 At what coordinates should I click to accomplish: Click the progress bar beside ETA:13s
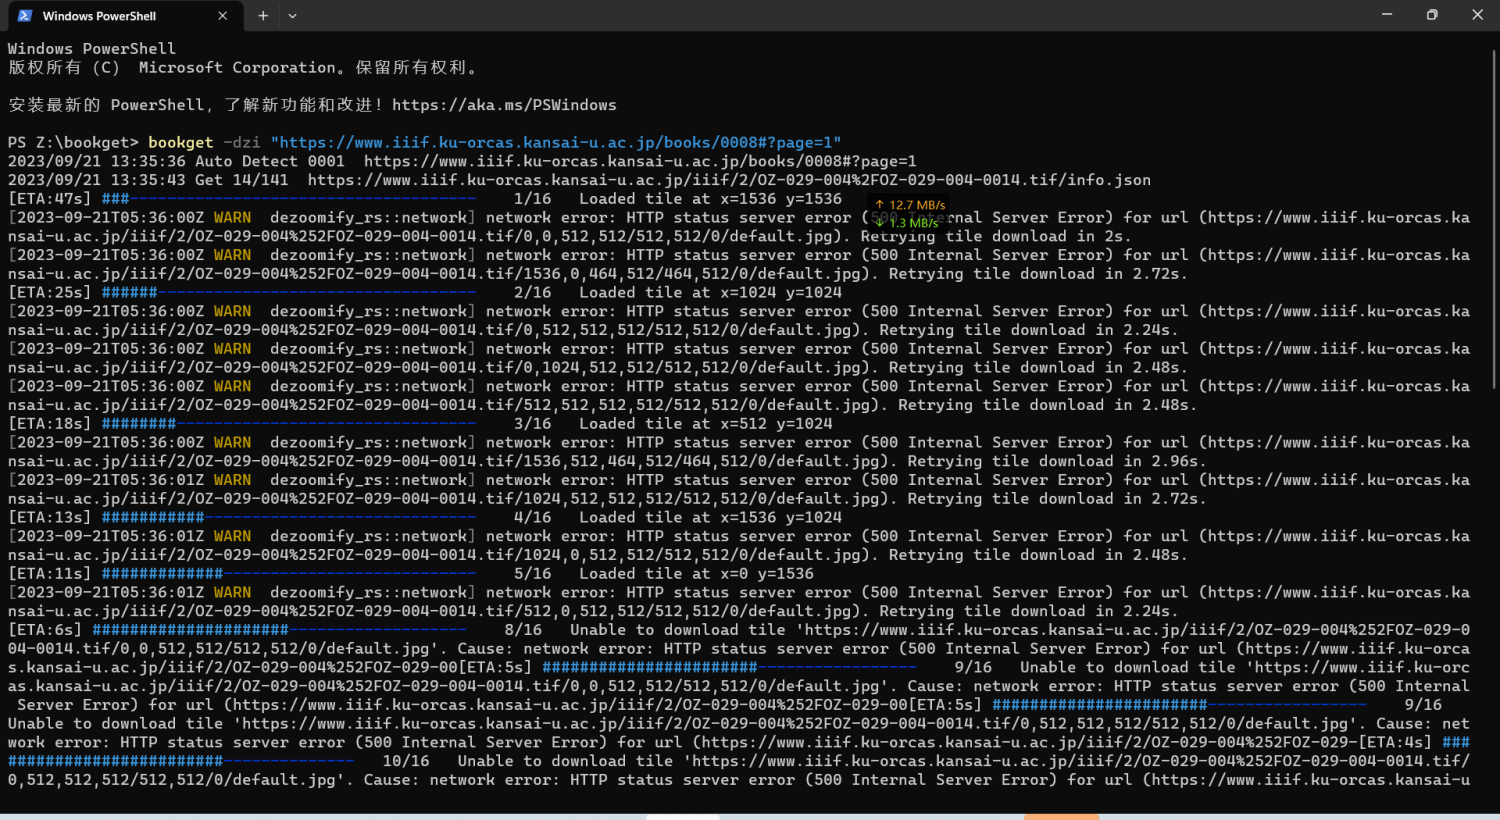pyautogui.click(x=288, y=518)
